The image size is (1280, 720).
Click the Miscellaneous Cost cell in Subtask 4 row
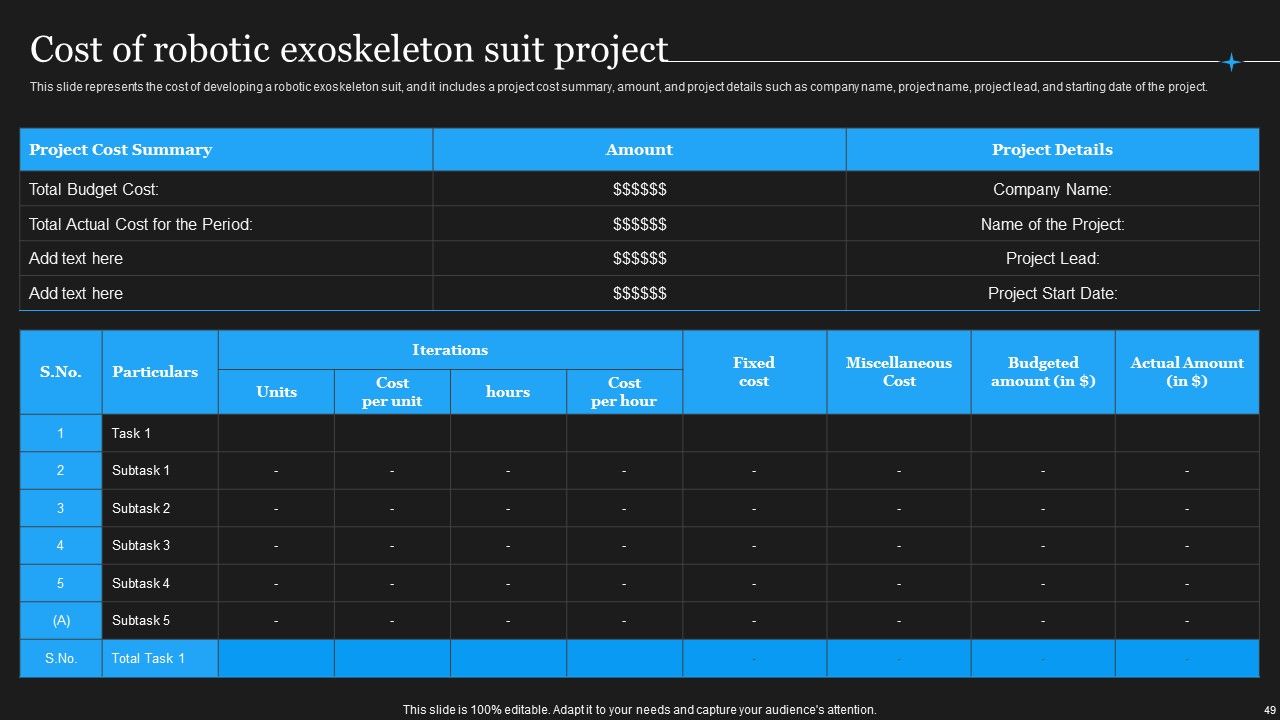[x=899, y=583]
